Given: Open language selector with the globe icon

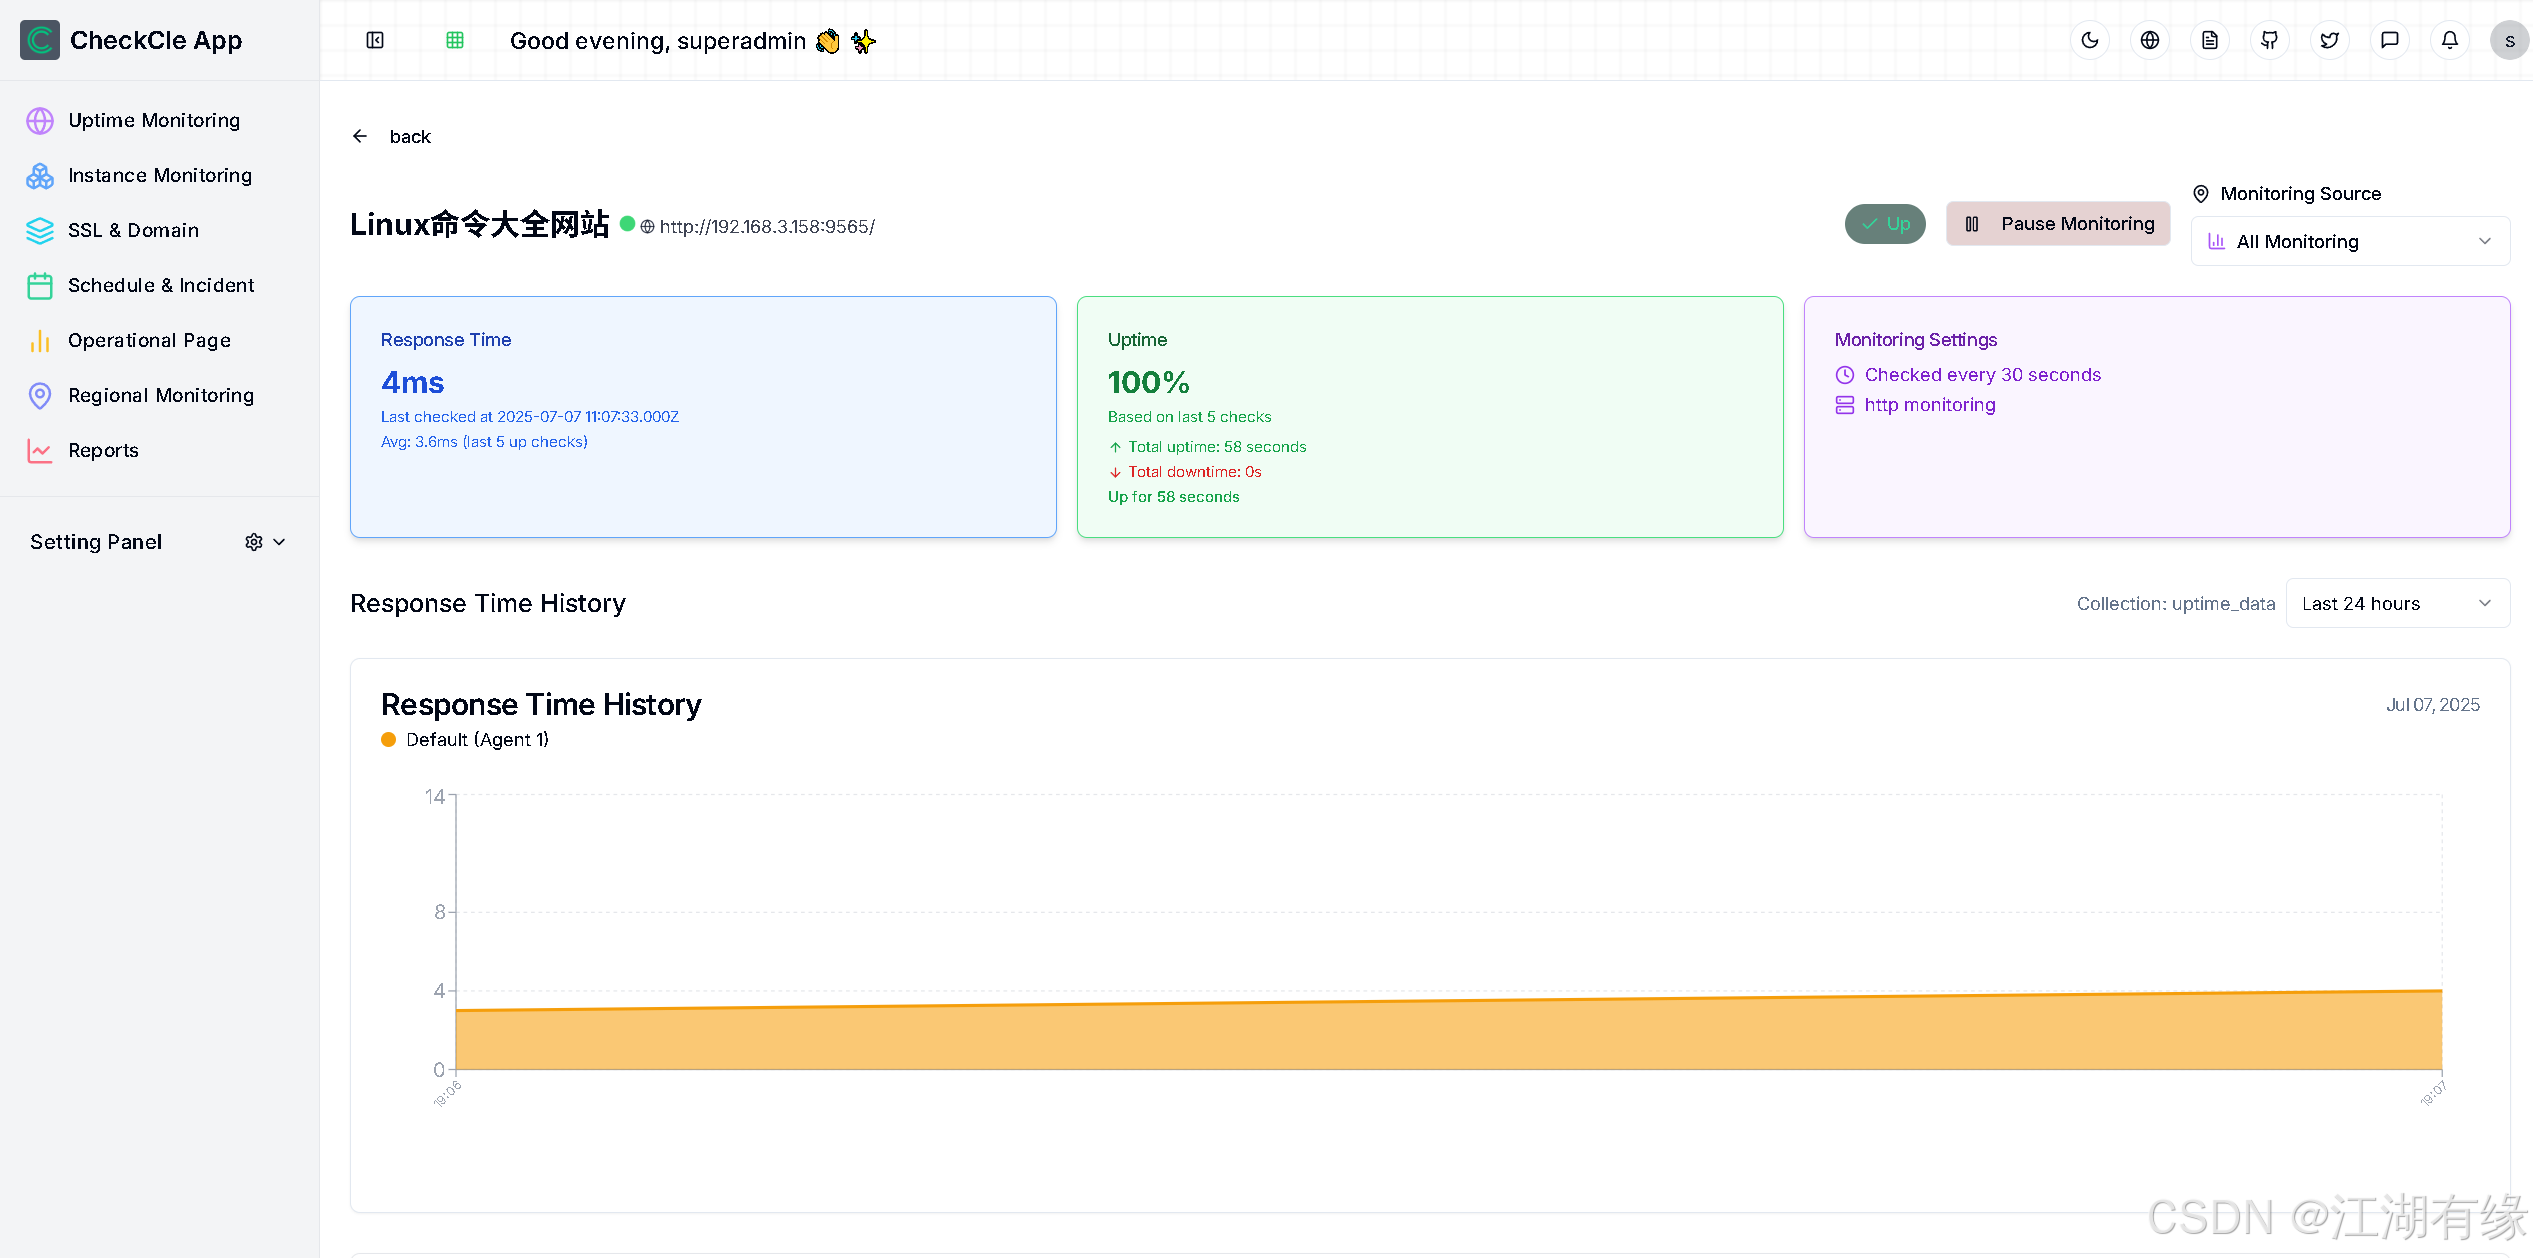Looking at the screenshot, I should pos(2149,40).
